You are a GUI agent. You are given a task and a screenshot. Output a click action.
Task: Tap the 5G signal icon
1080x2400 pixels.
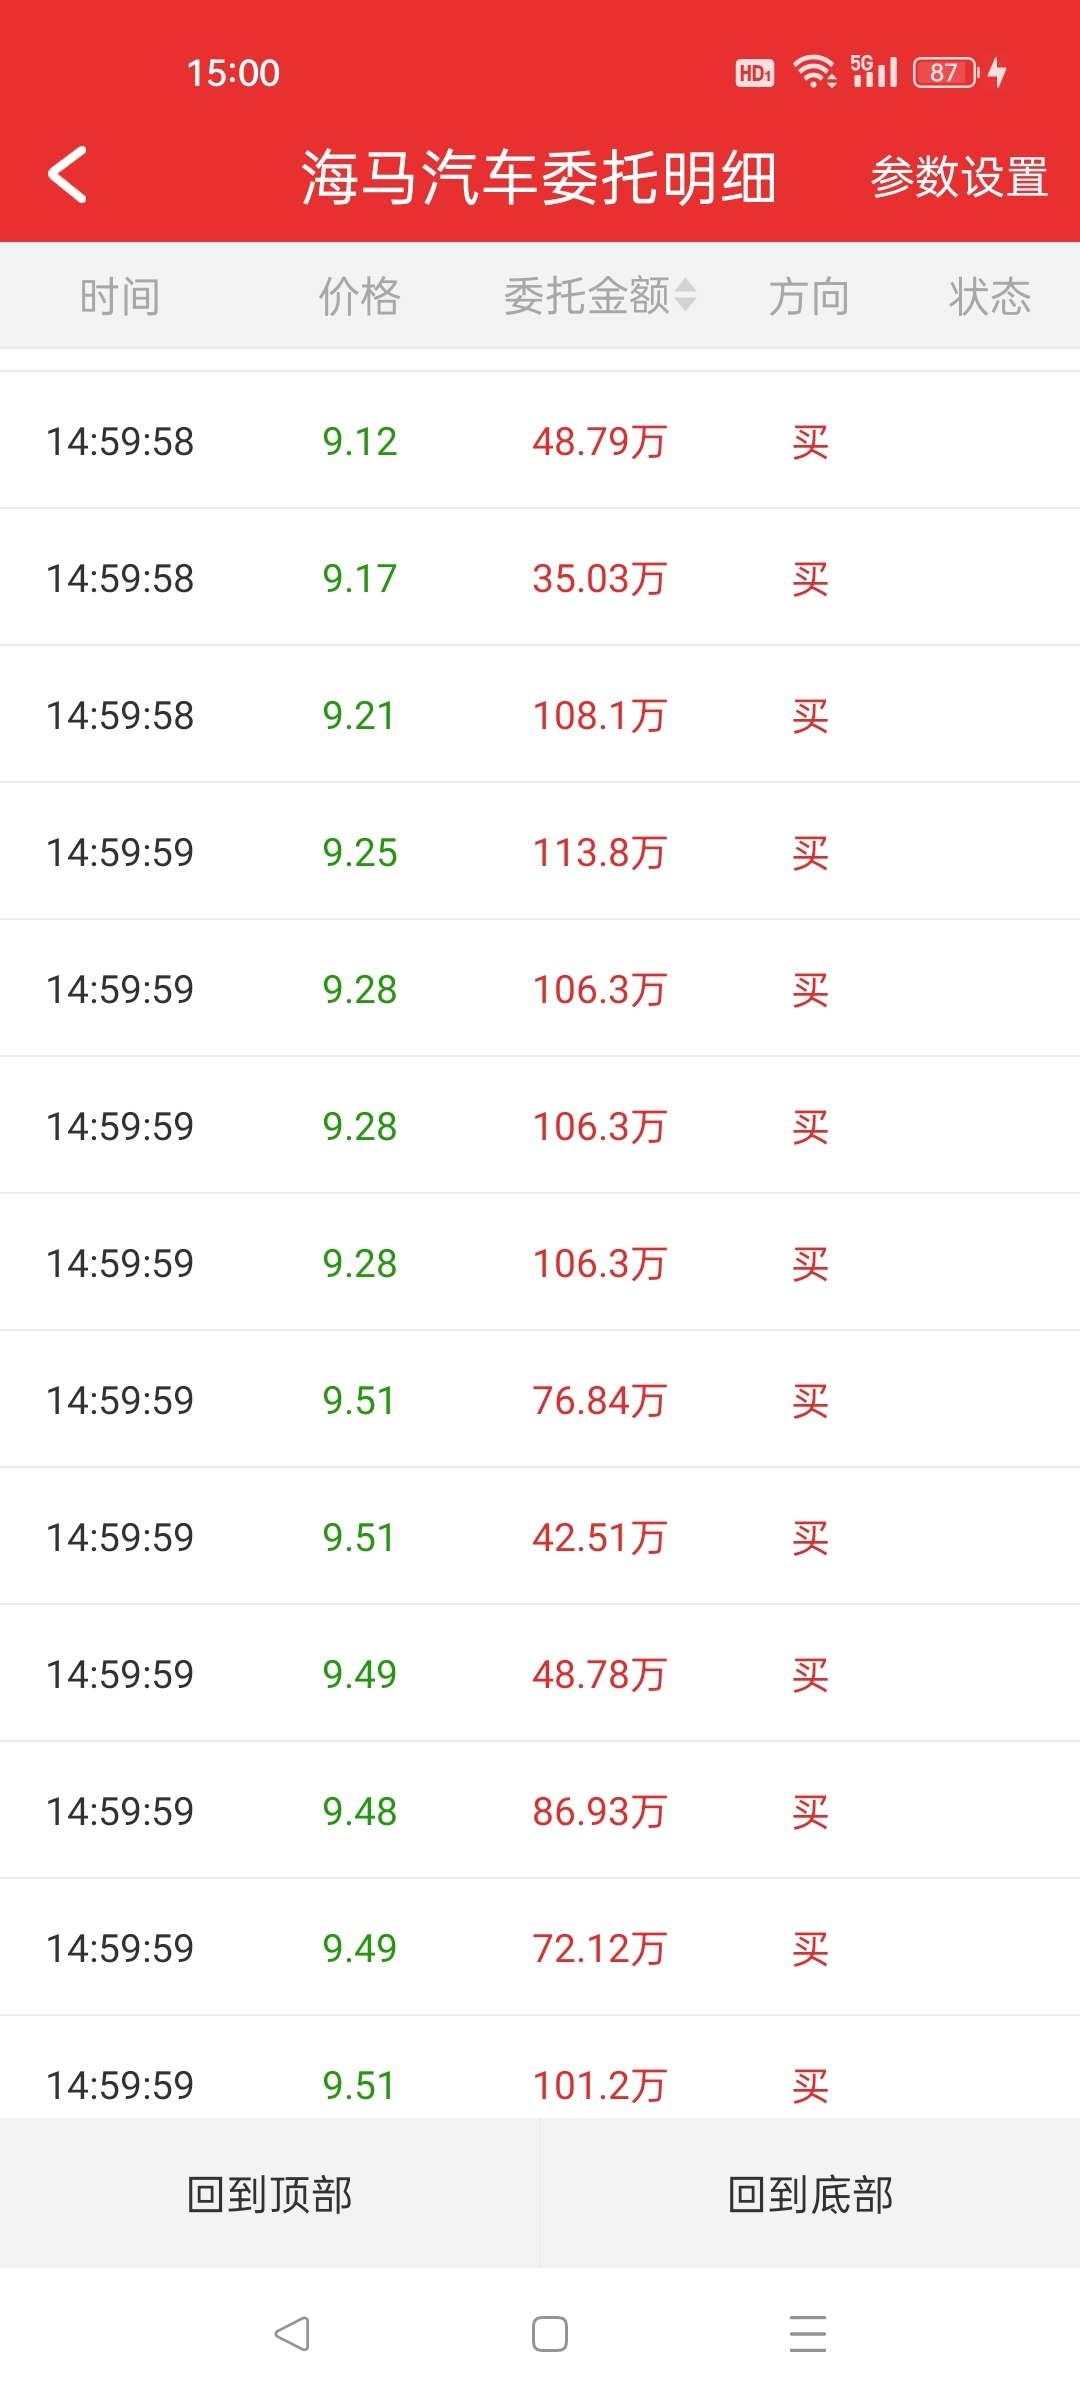click(874, 72)
